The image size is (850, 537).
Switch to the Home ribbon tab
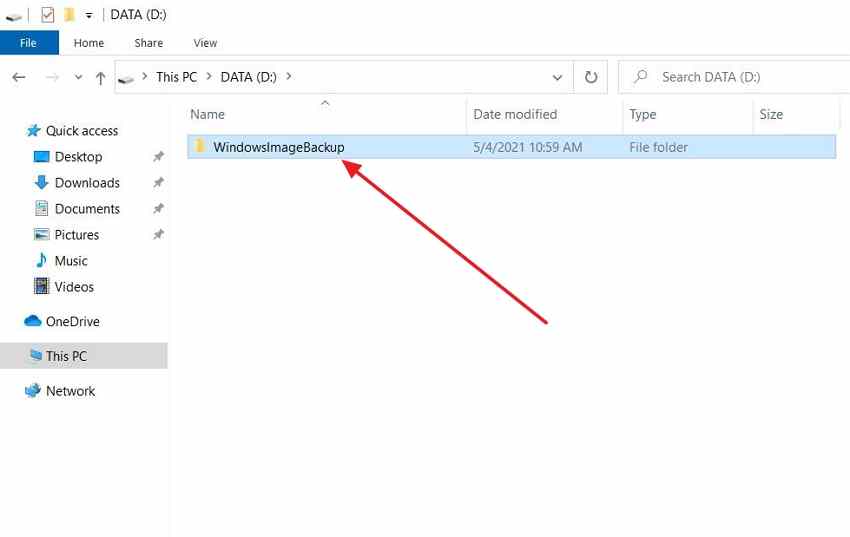coord(89,43)
